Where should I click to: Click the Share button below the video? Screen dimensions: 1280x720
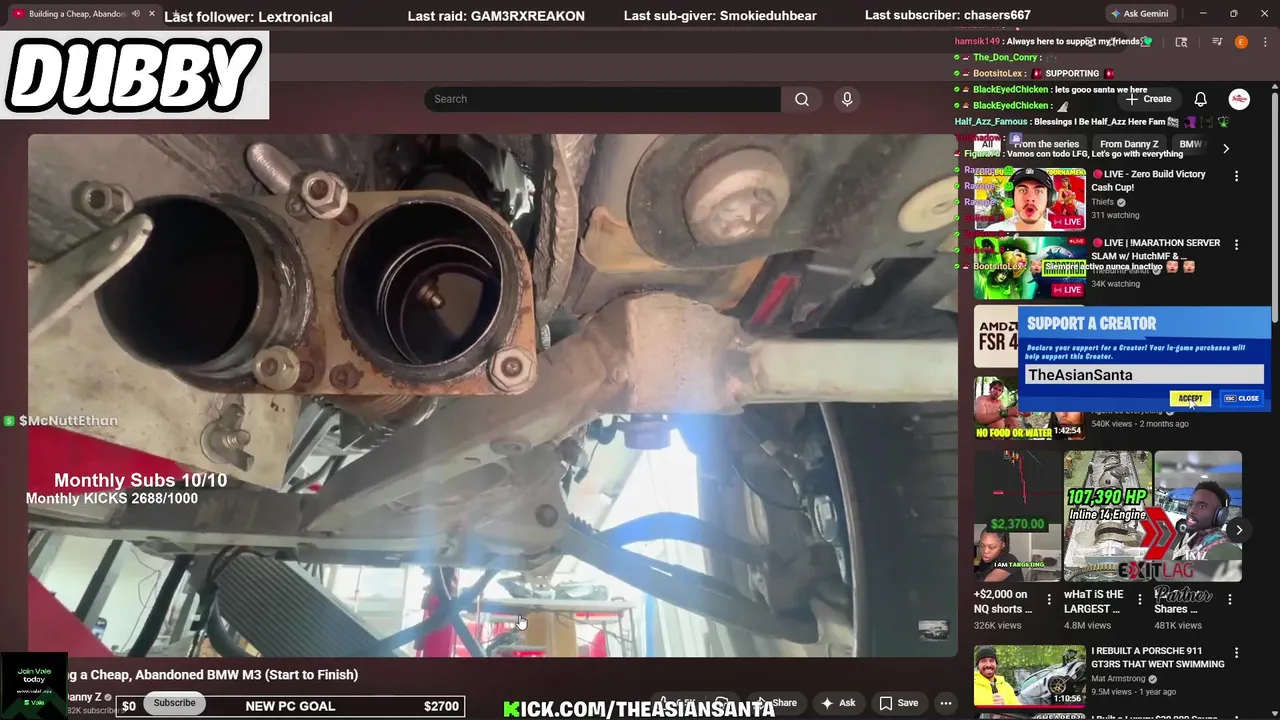point(777,703)
